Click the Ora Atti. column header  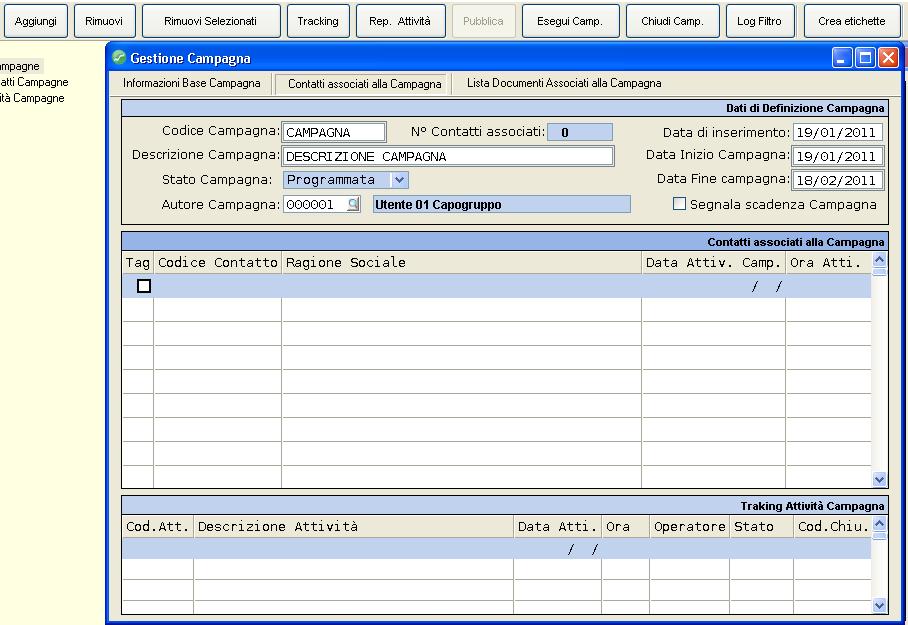click(x=829, y=262)
